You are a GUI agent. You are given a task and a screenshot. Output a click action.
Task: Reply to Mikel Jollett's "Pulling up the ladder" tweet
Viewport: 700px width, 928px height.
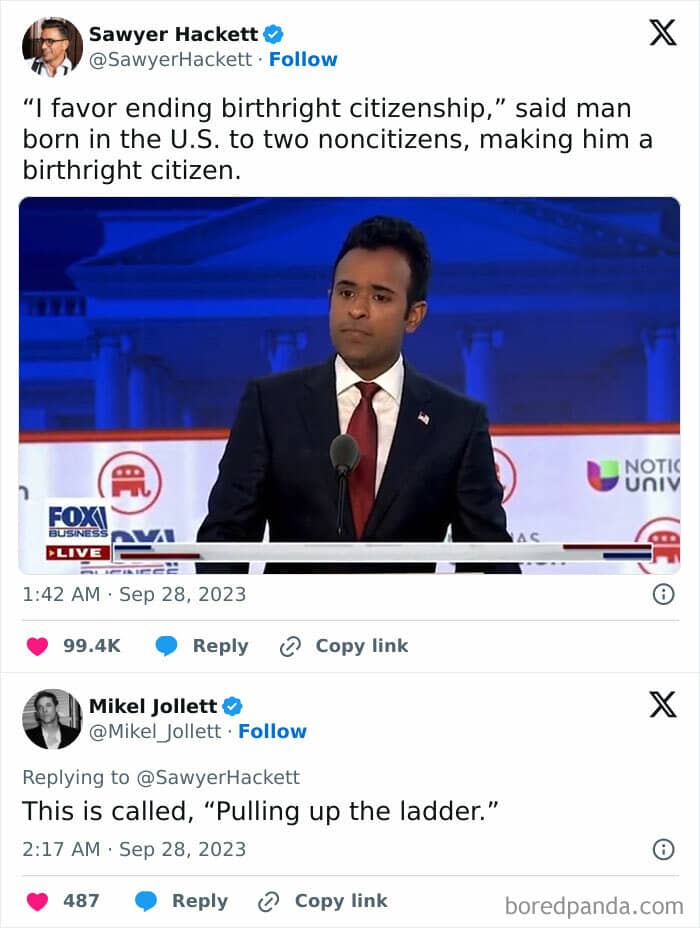[181, 901]
